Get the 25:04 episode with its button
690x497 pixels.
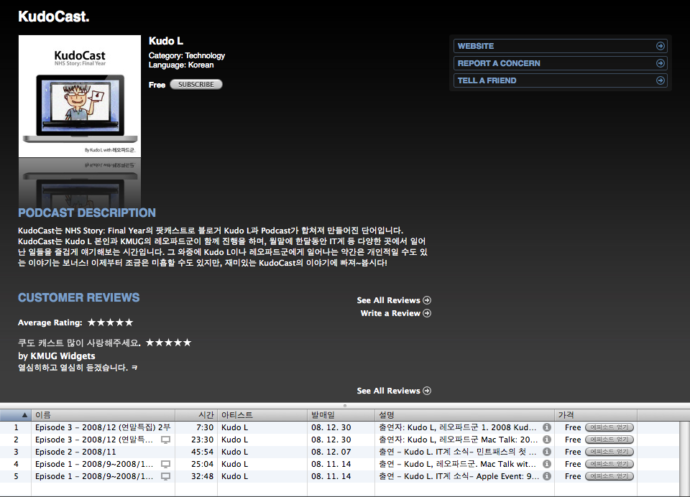click(609, 464)
